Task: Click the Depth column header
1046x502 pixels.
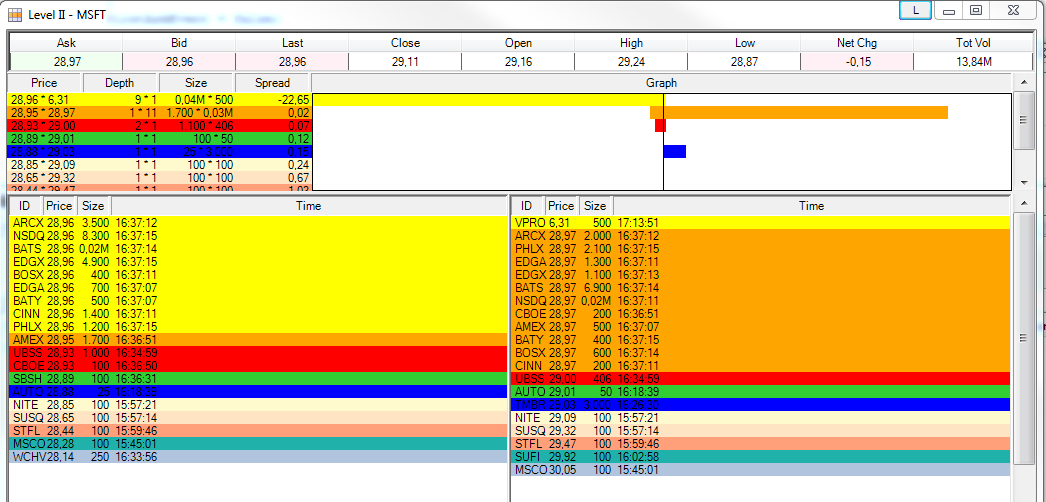Action: pos(119,83)
